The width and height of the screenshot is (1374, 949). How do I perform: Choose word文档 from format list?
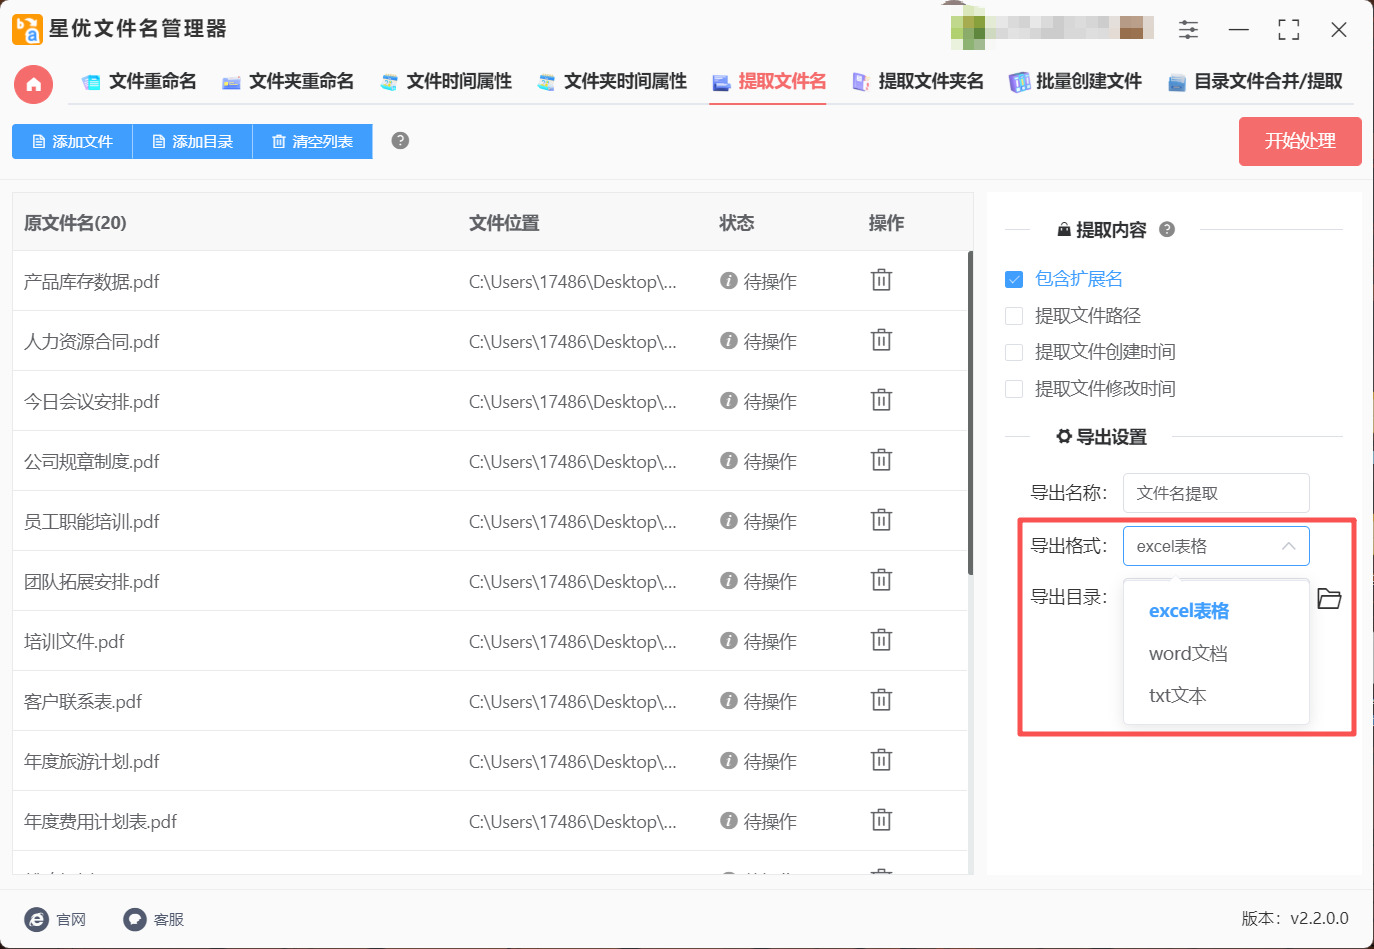click(x=1188, y=653)
